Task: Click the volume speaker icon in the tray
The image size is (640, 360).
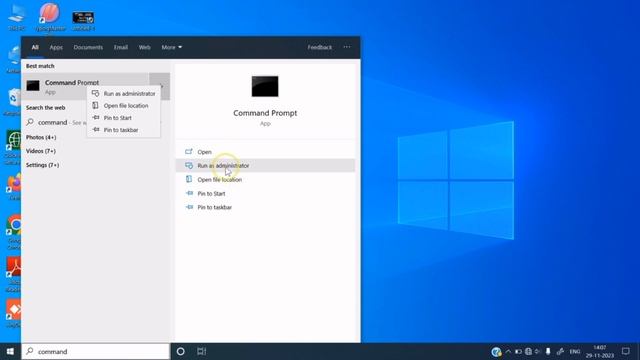Action: click(538, 351)
